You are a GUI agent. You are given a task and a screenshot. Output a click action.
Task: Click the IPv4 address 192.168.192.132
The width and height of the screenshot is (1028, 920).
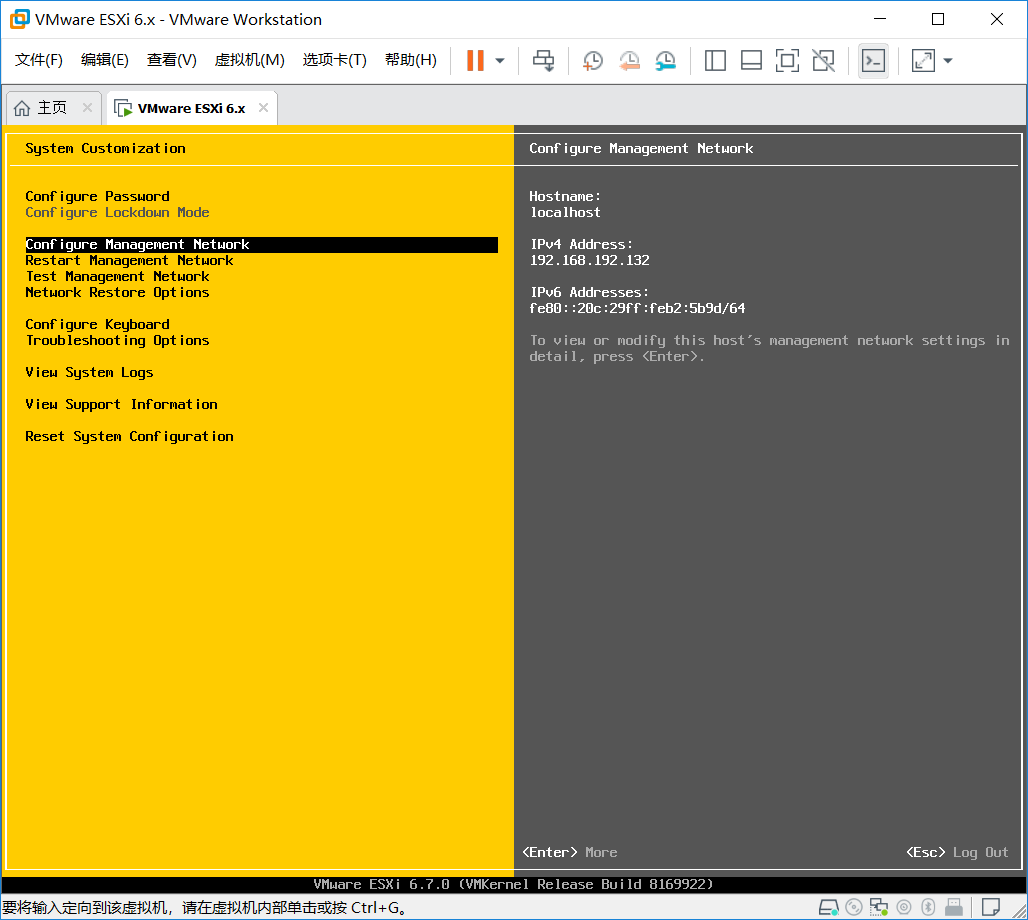pos(589,260)
